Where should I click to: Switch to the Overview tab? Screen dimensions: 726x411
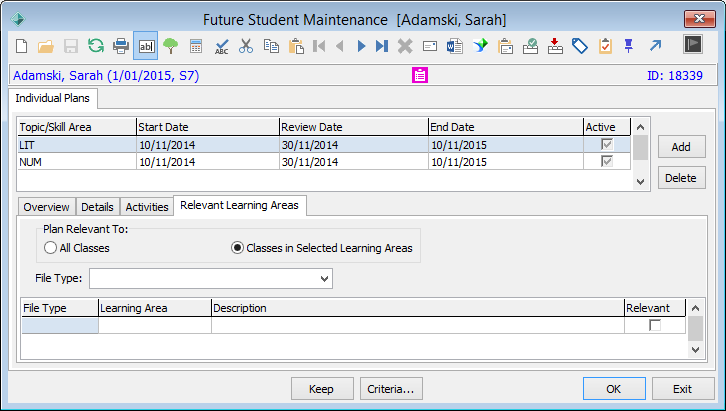(x=46, y=207)
